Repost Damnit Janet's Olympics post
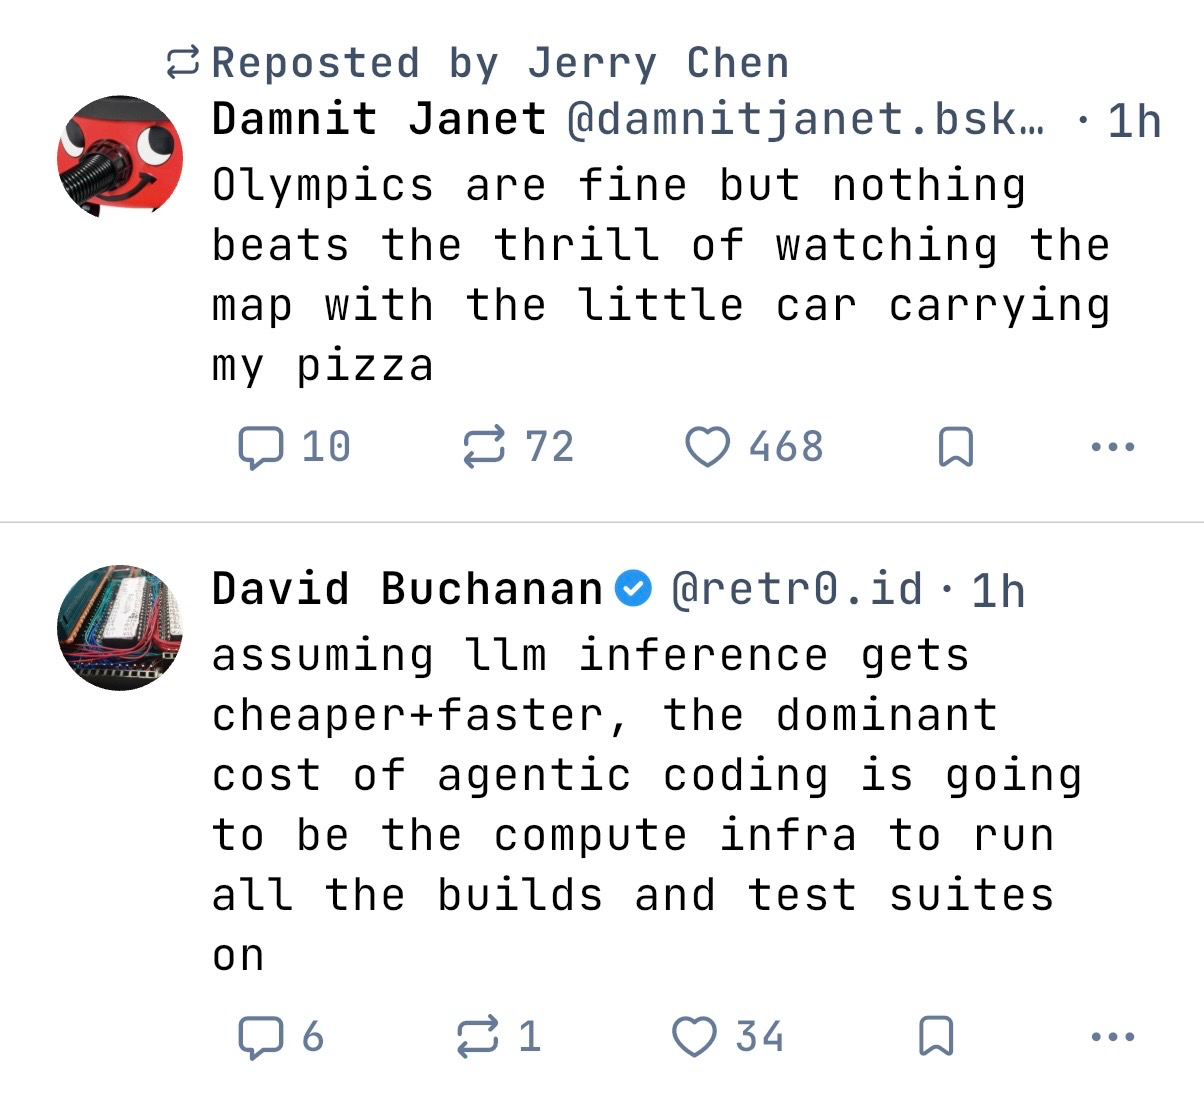This screenshot has height=1106, width=1204. [484, 447]
